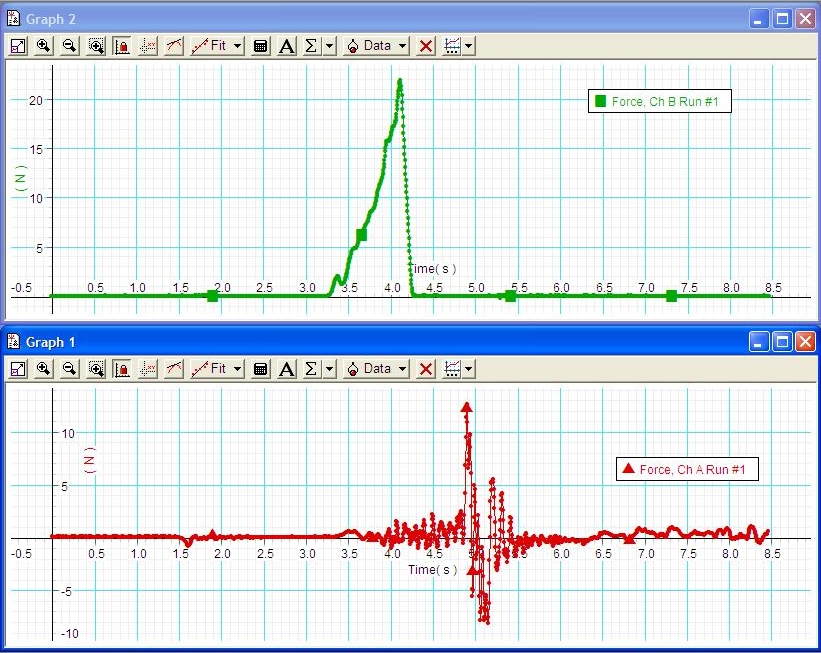Image resolution: width=821 pixels, height=653 pixels.
Task: Open Fit dropdown arrow in Graph 1
Action: tap(237, 369)
